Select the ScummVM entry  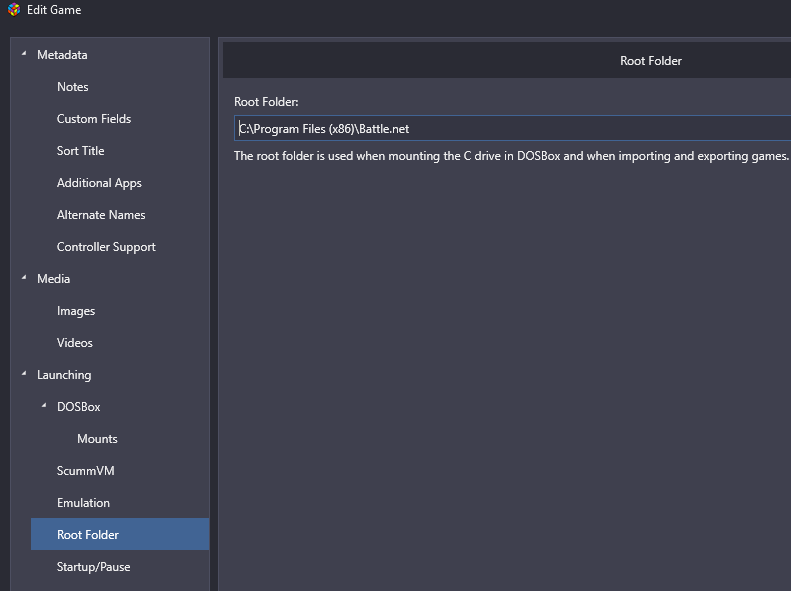pyautogui.click(x=86, y=471)
